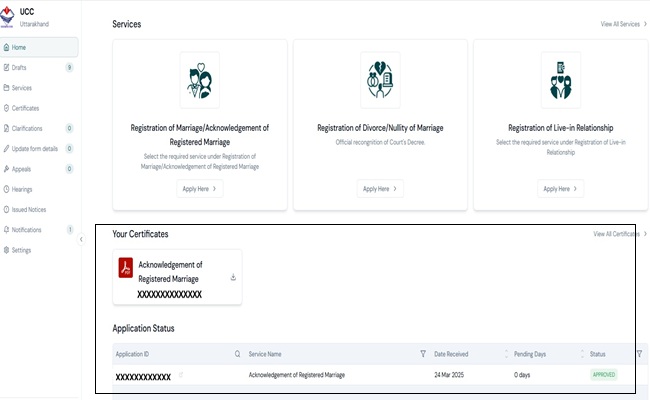Open Notifications in the sidebar

click(x=29, y=229)
